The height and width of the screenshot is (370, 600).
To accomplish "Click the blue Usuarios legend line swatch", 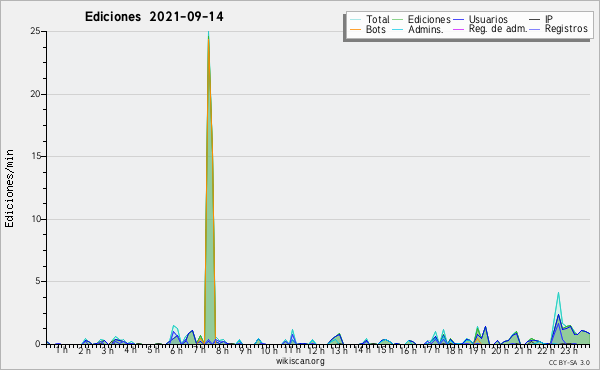I will pyautogui.click(x=458, y=19).
